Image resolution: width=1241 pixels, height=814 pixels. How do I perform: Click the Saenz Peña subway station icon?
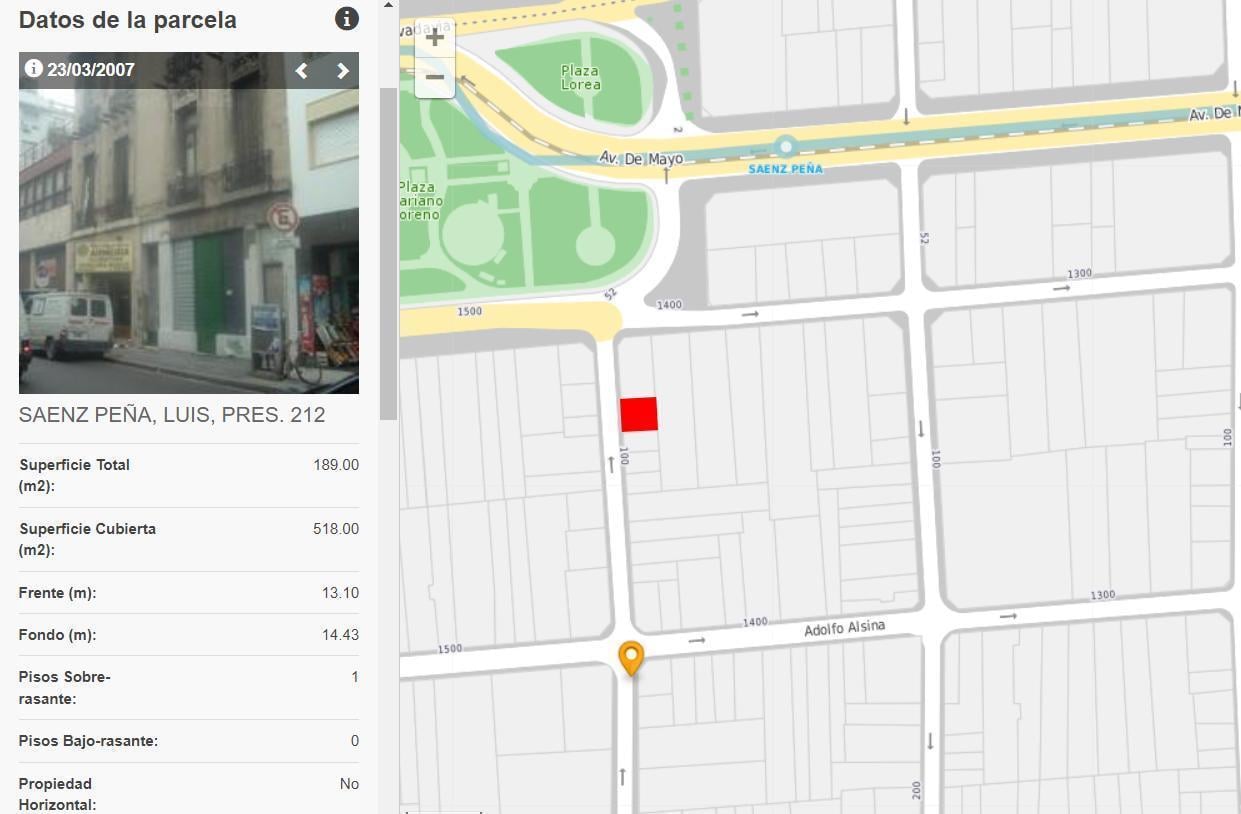(x=786, y=148)
